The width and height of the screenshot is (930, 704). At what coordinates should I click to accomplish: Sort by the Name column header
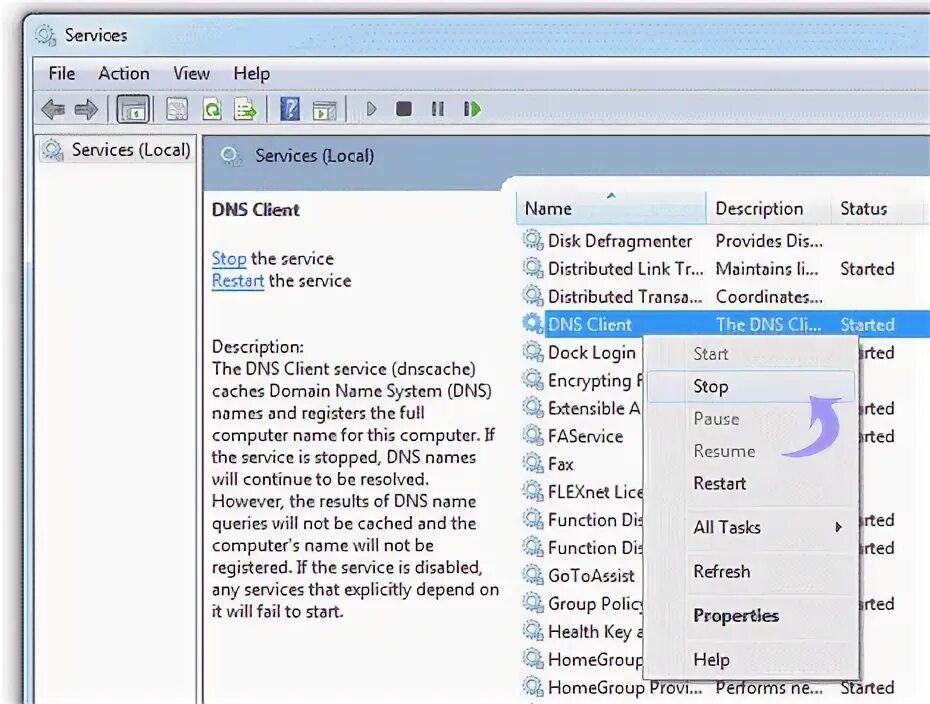click(611, 208)
